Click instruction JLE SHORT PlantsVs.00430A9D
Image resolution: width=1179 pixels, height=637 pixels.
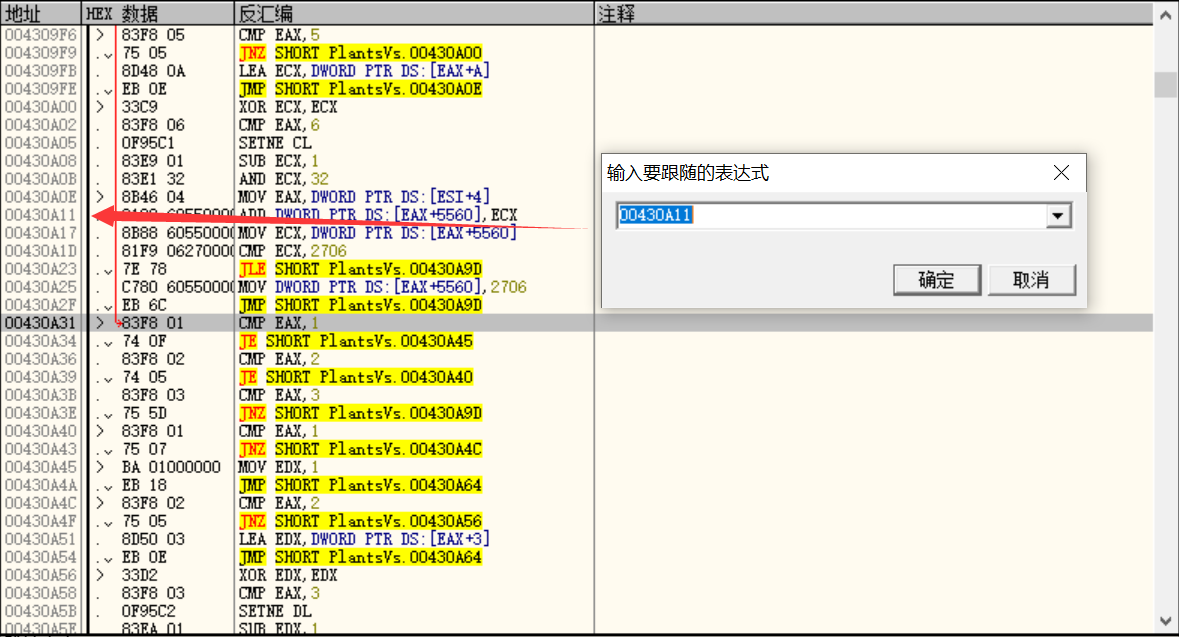coord(360,269)
